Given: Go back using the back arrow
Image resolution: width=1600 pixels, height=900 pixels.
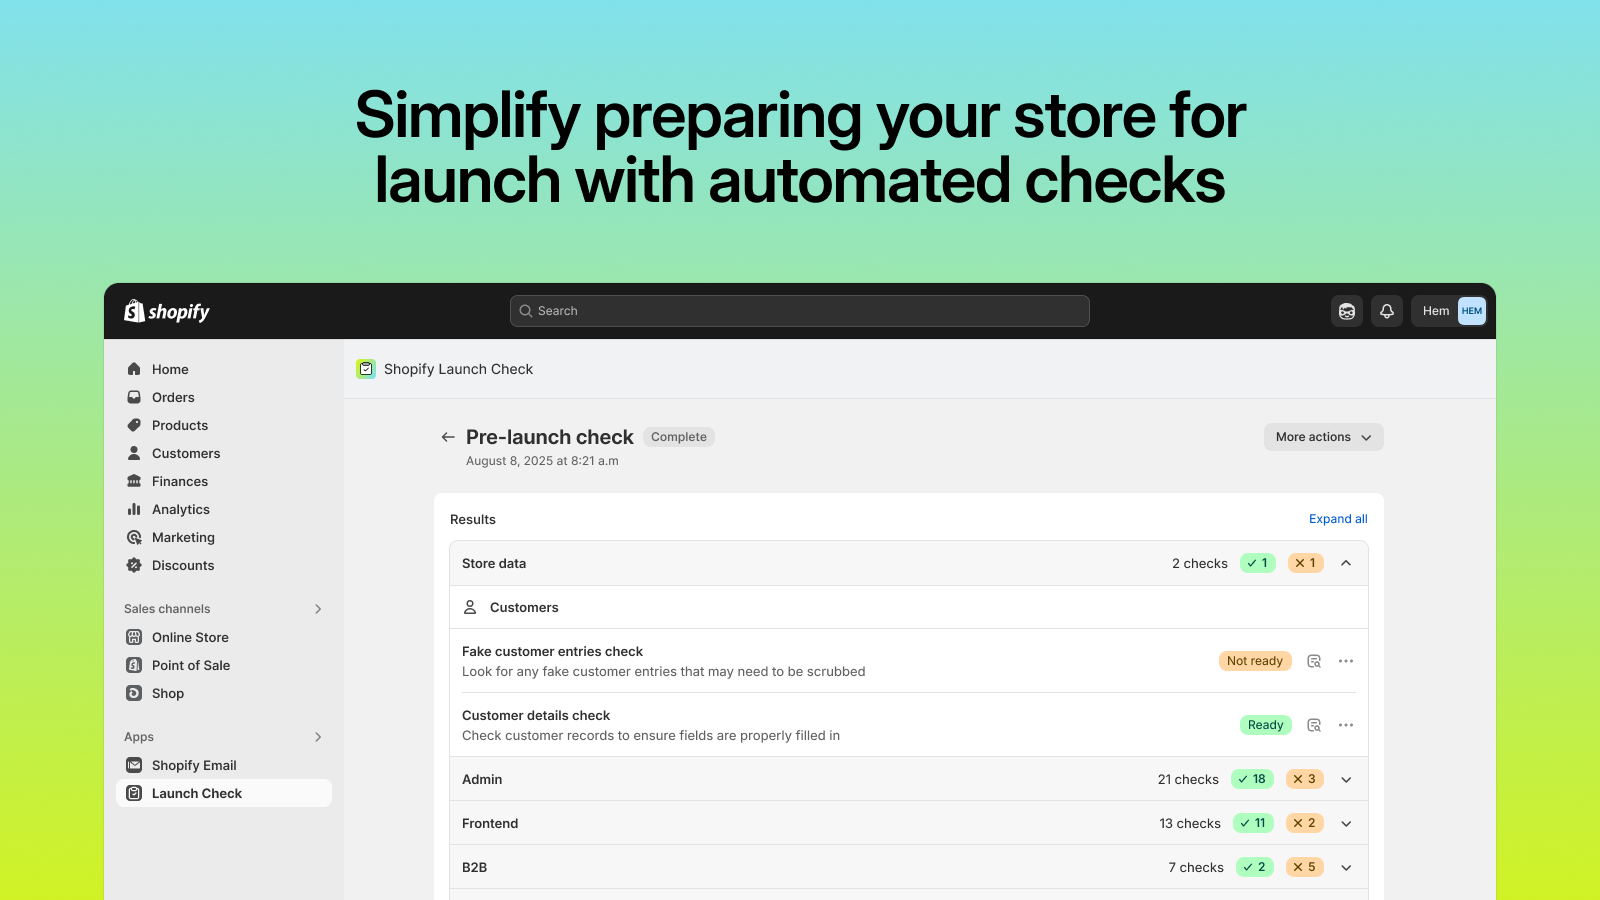Looking at the screenshot, I should tap(448, 436).
